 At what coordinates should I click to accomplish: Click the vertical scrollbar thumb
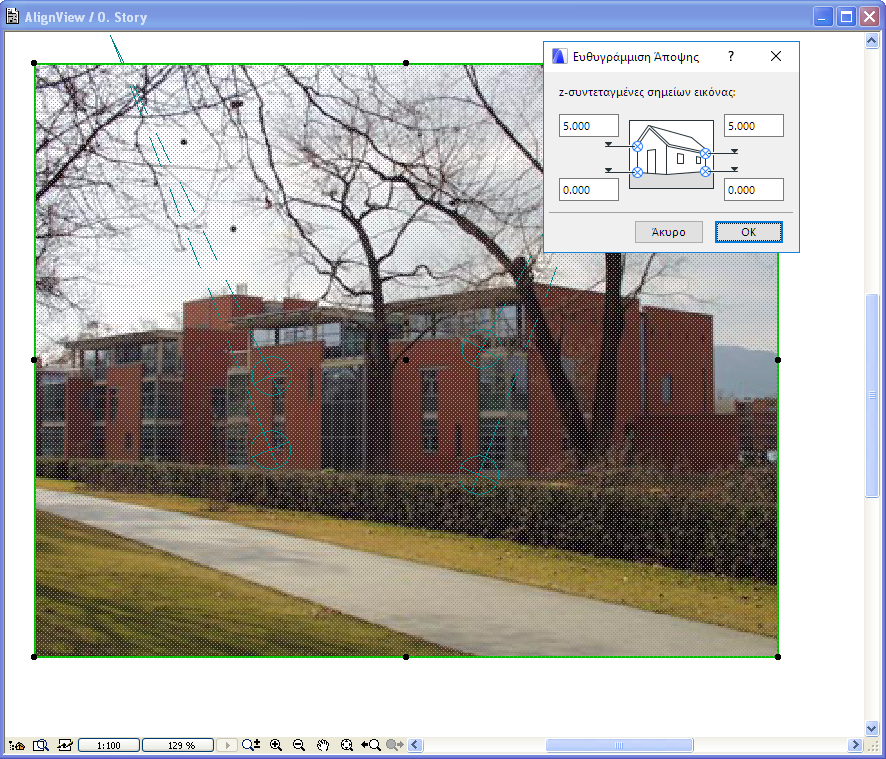click(x=872, y=396)
